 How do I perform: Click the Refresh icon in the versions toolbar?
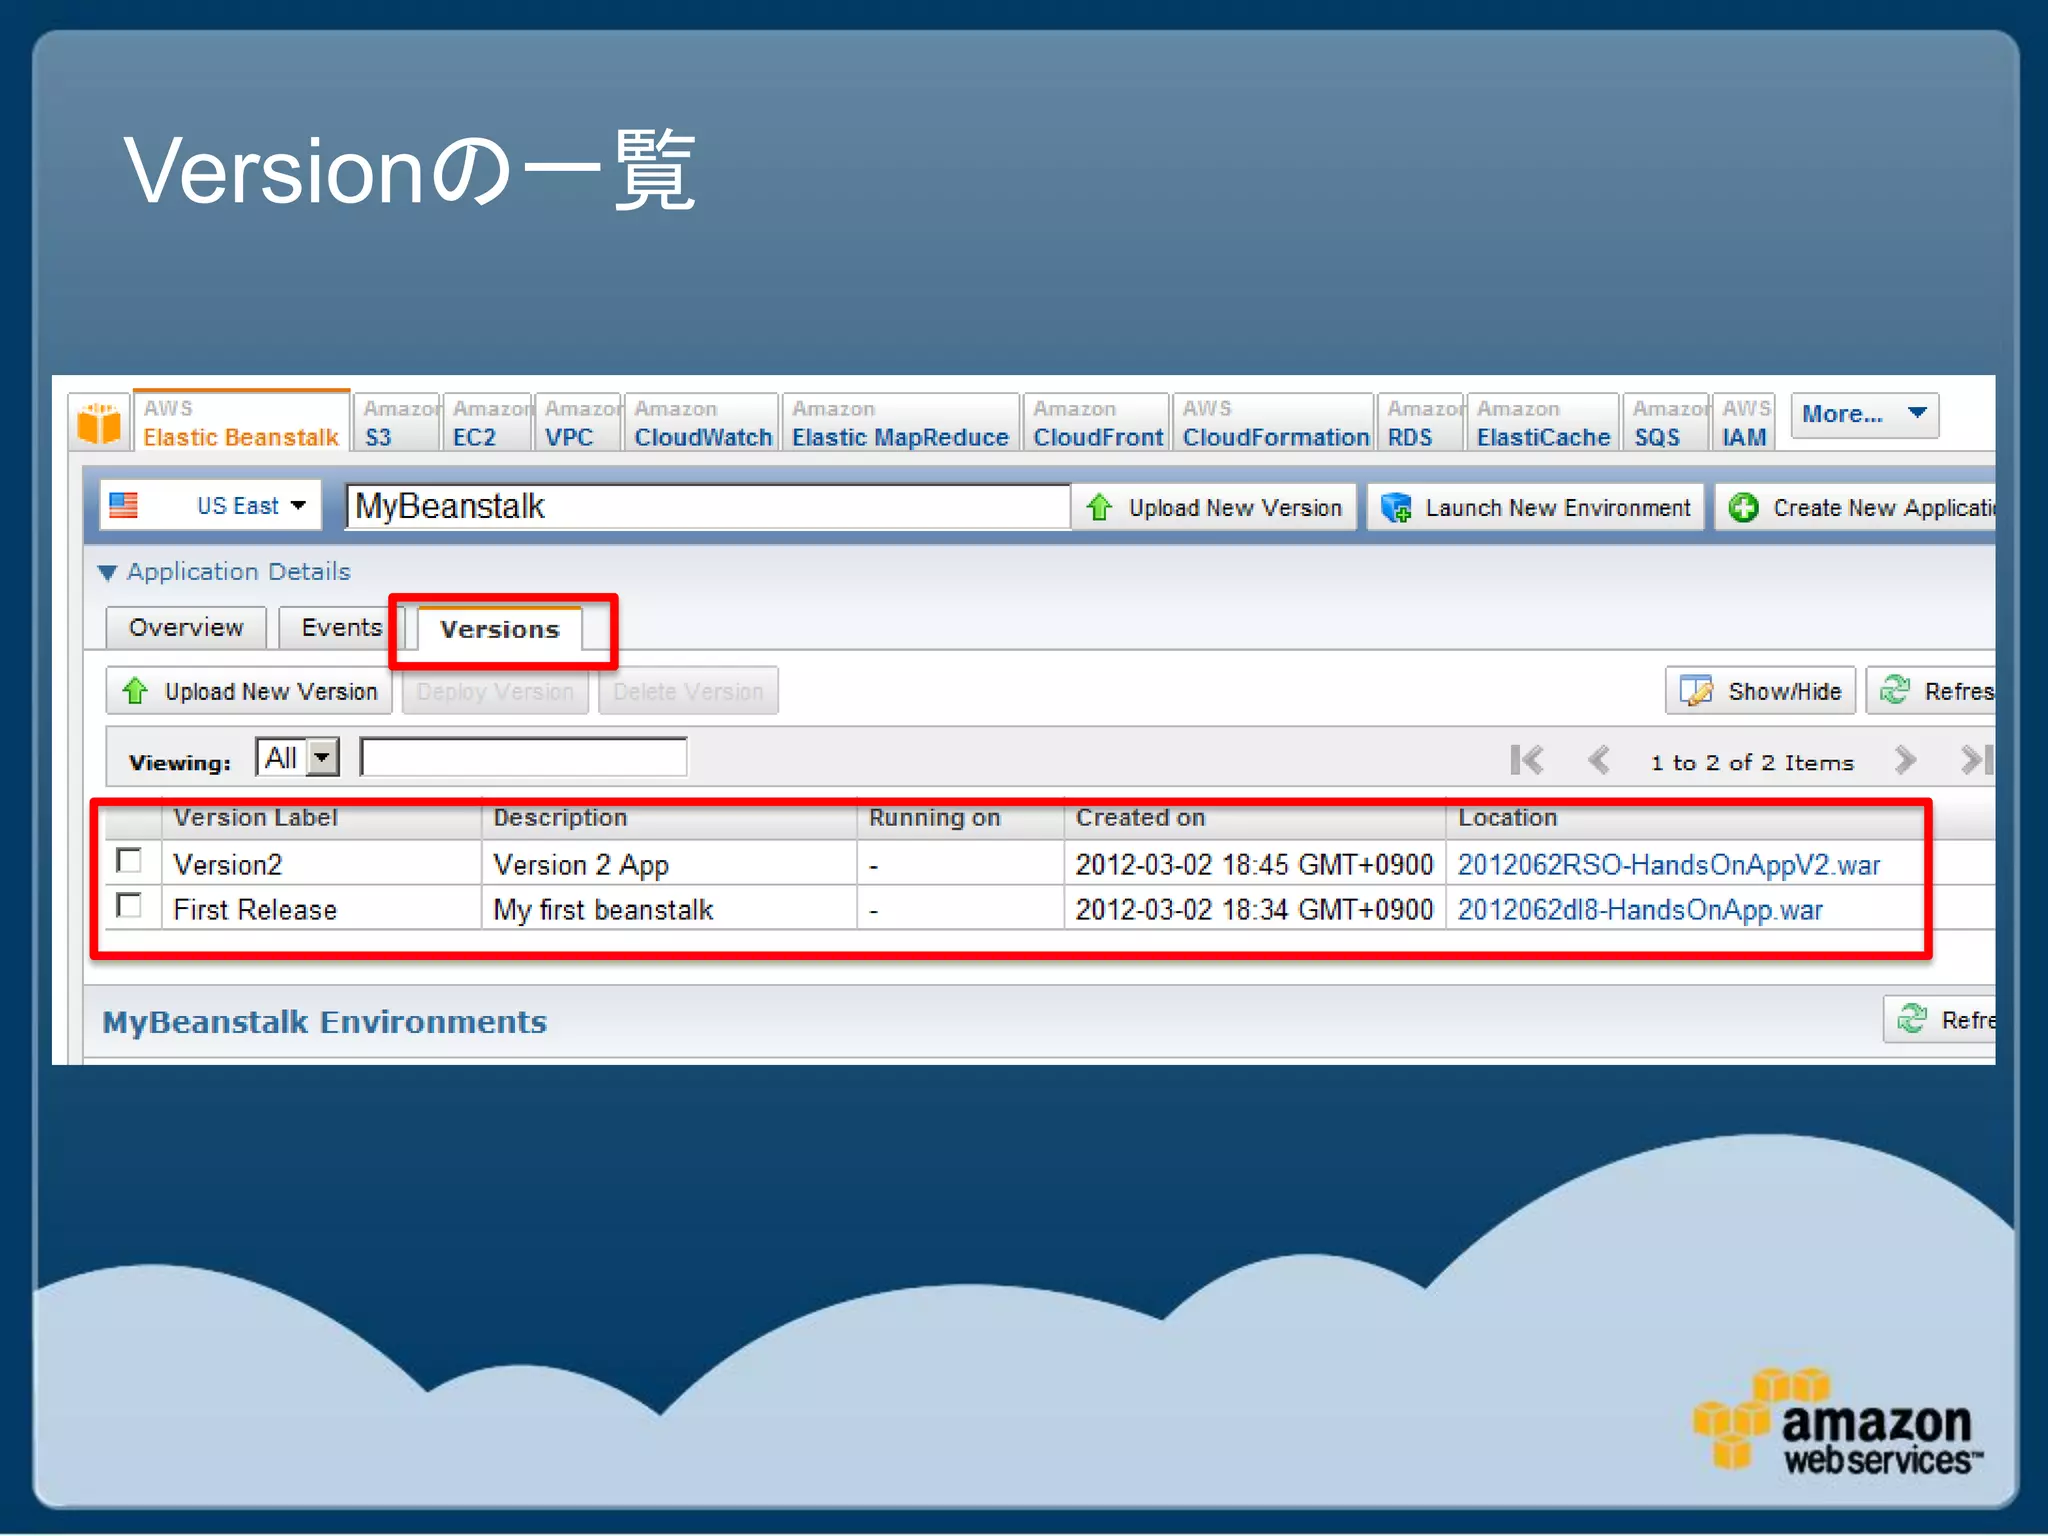[1895, 690]
